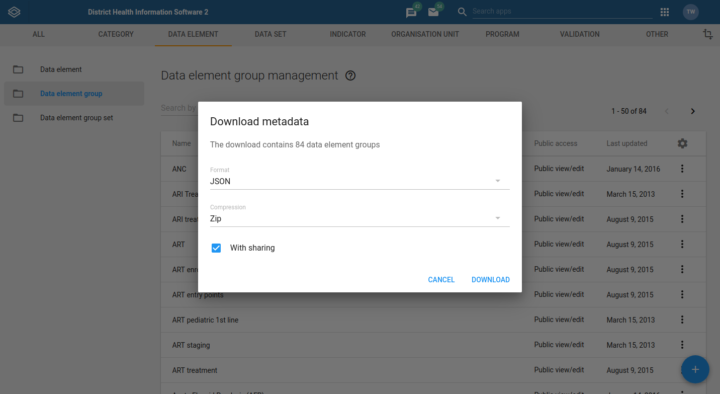Open the DHIS2 logo home icon

[x=14, y=12]
